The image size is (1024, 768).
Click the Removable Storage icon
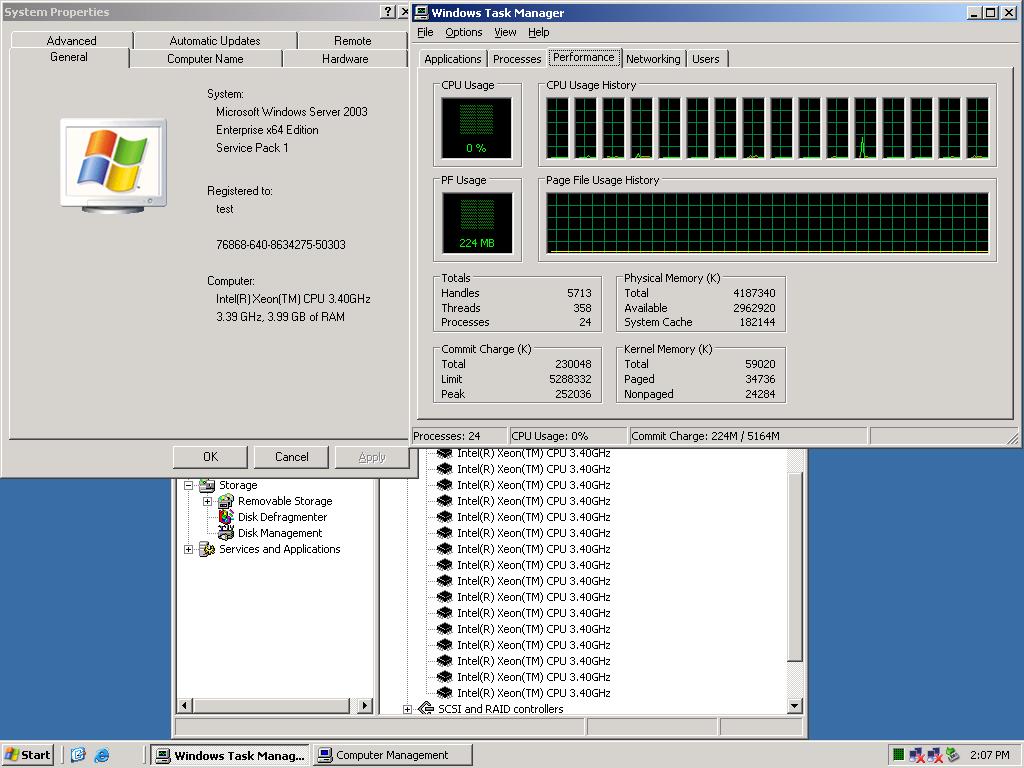pyautogui.click(x=226, y=501)
